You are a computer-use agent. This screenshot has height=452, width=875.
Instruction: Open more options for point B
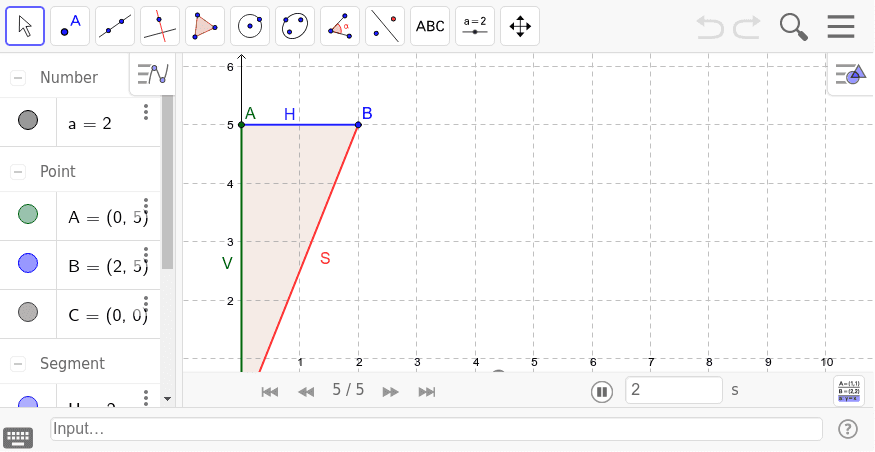click(146, 255)
